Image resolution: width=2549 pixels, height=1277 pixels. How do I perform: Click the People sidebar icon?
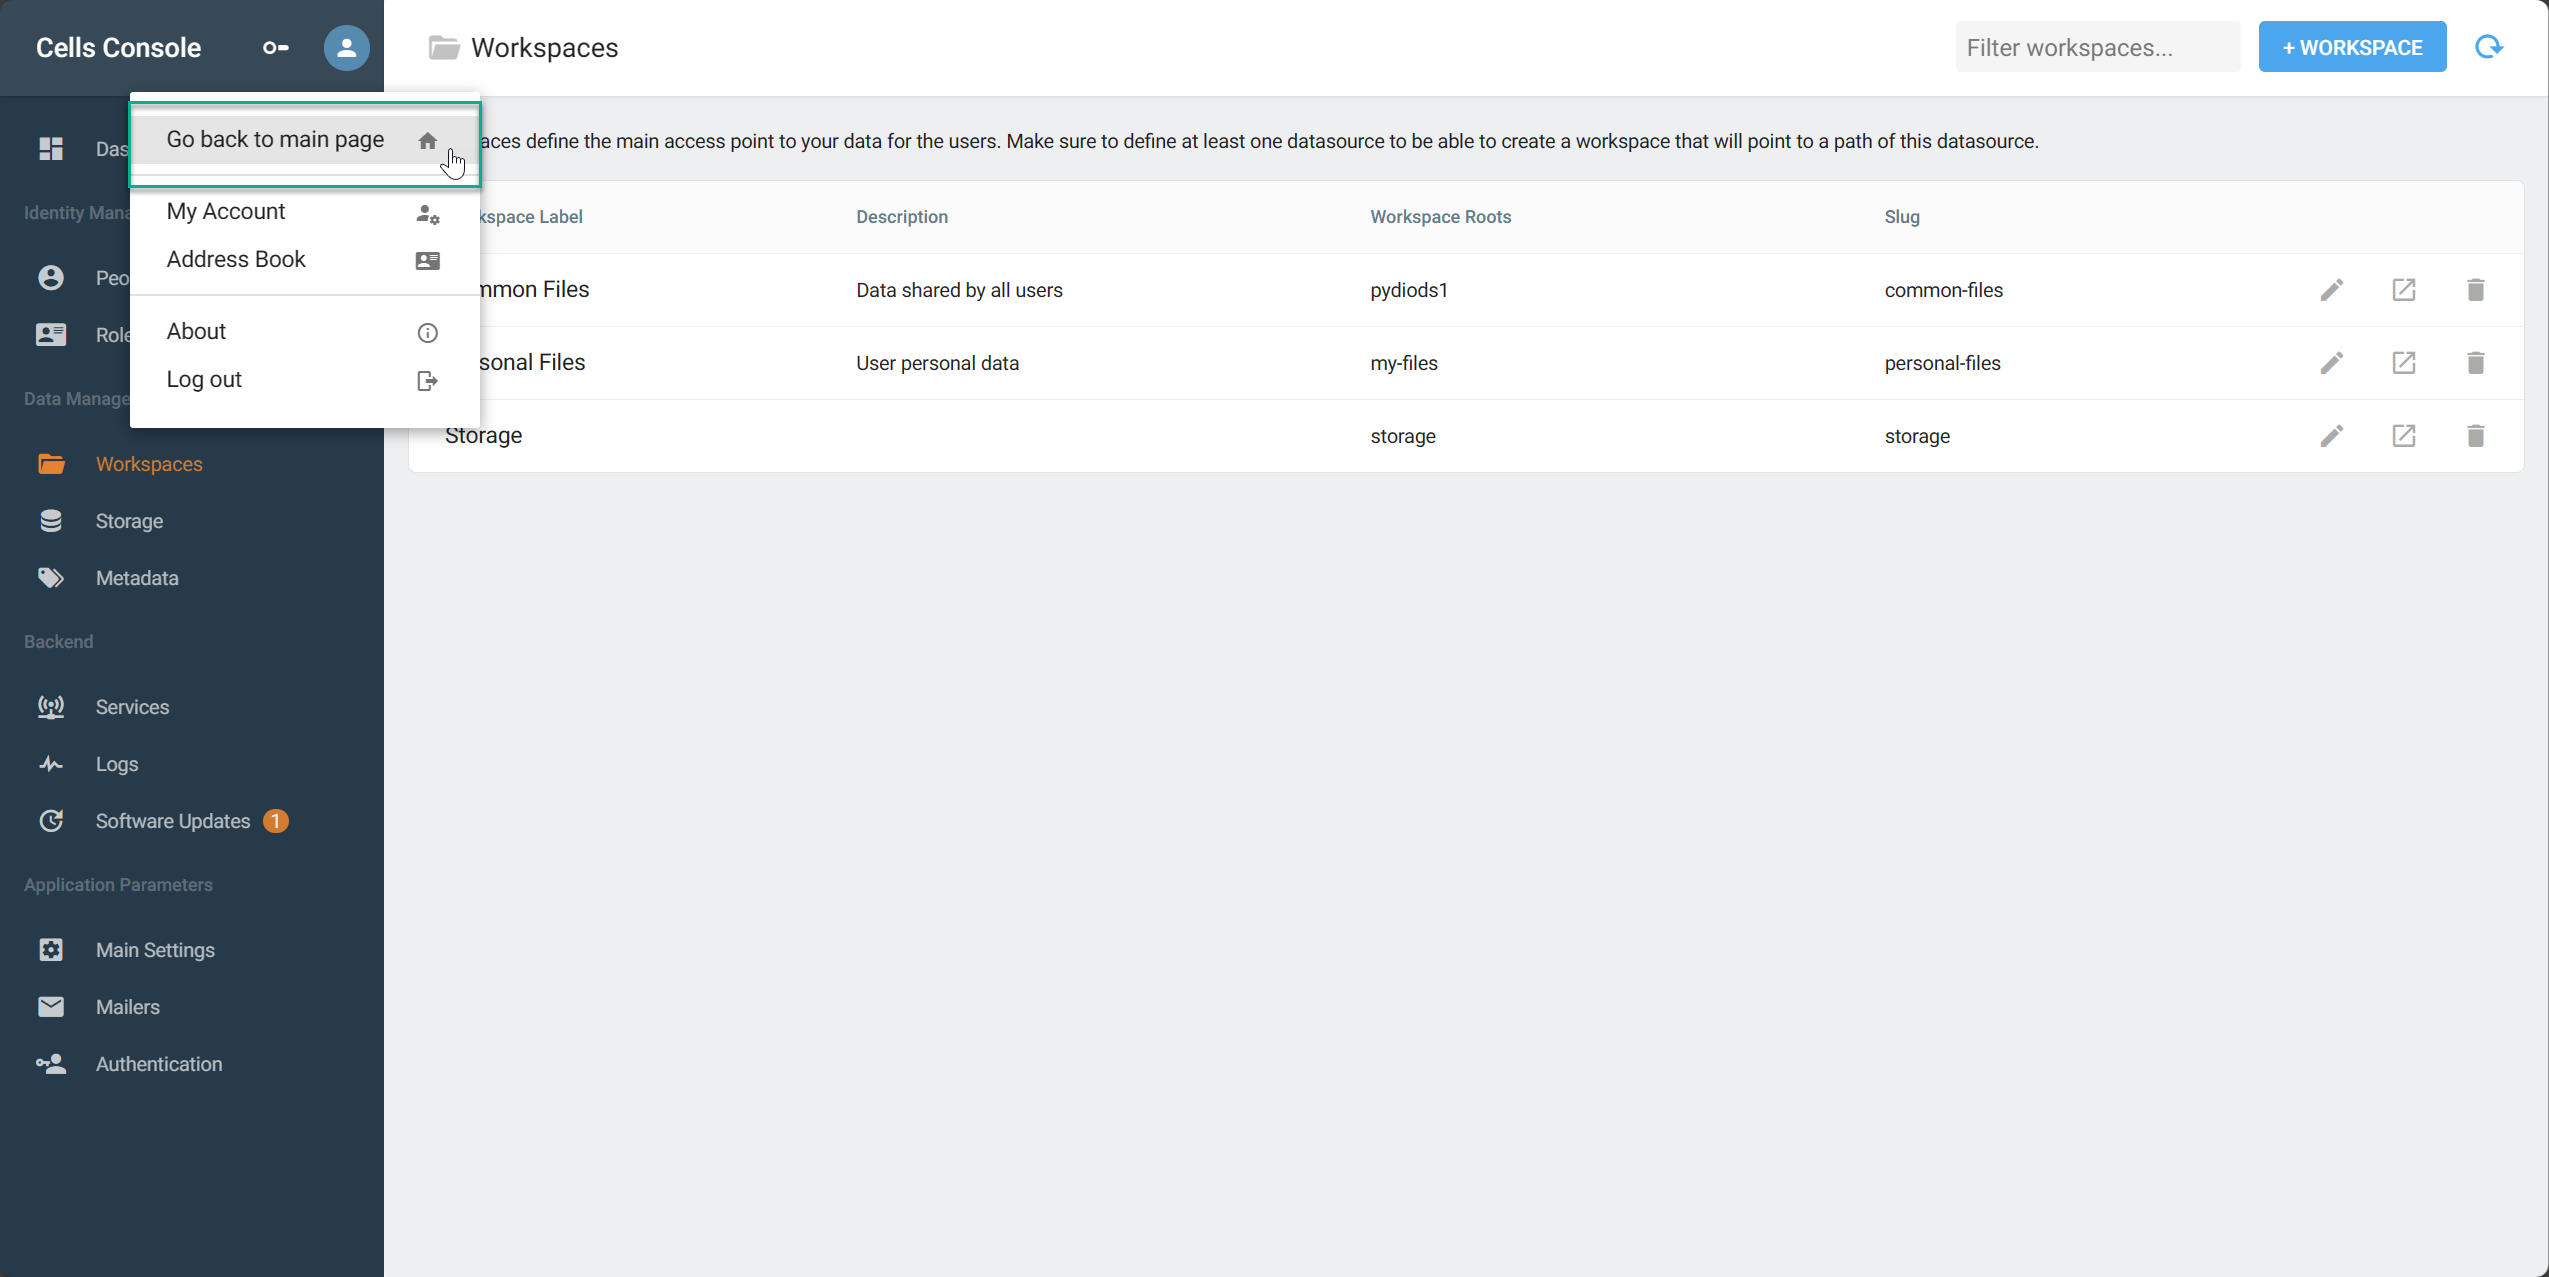coord(51,278)
